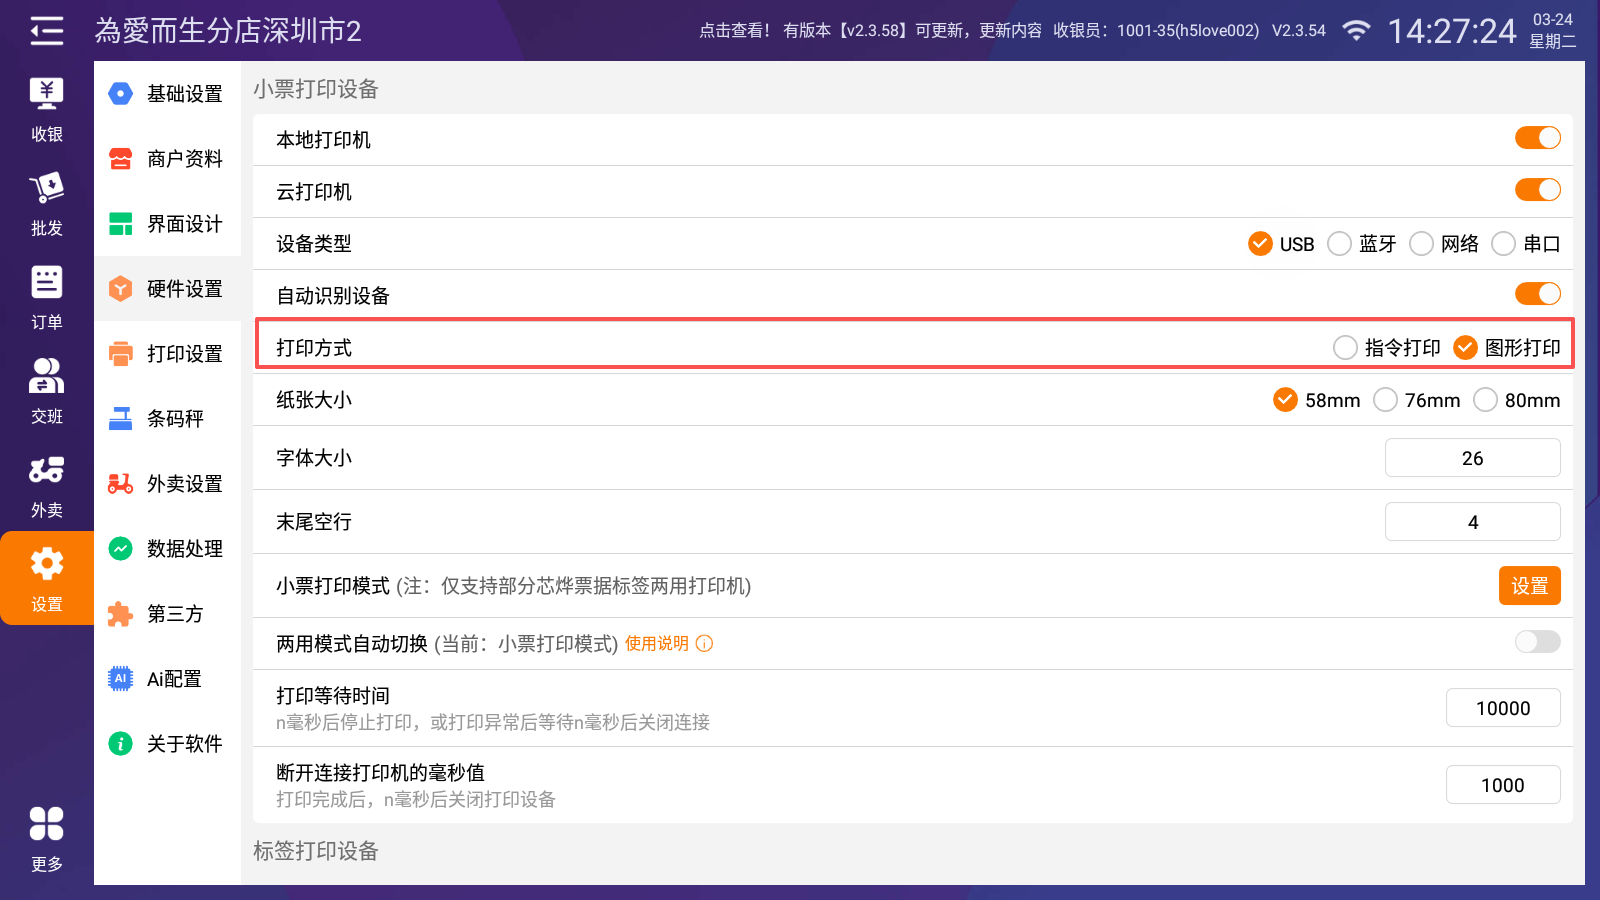Open the 打印设置 menu item
Image resolution: width=1600 pixels, height=900 pixels.
pyautogui.click(x=167, y=354)
